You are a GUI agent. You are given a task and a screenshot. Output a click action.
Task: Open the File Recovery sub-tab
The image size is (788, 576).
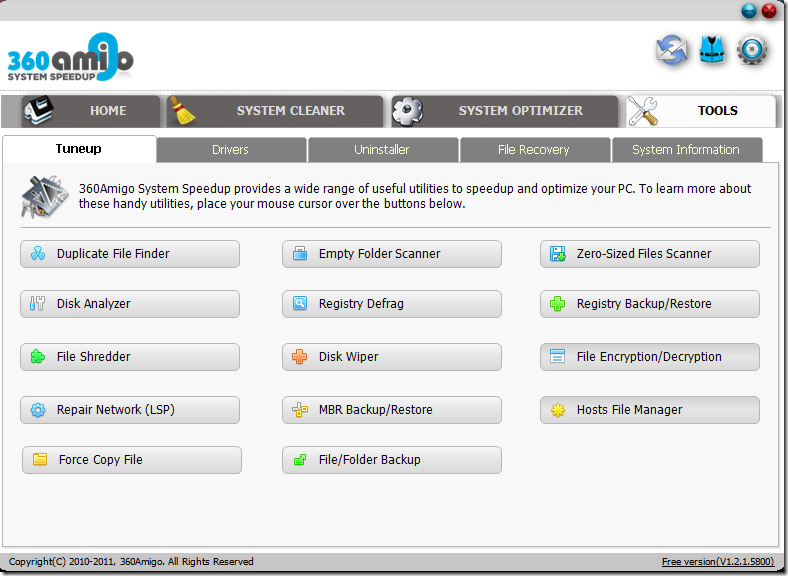(x=535, y=150)
